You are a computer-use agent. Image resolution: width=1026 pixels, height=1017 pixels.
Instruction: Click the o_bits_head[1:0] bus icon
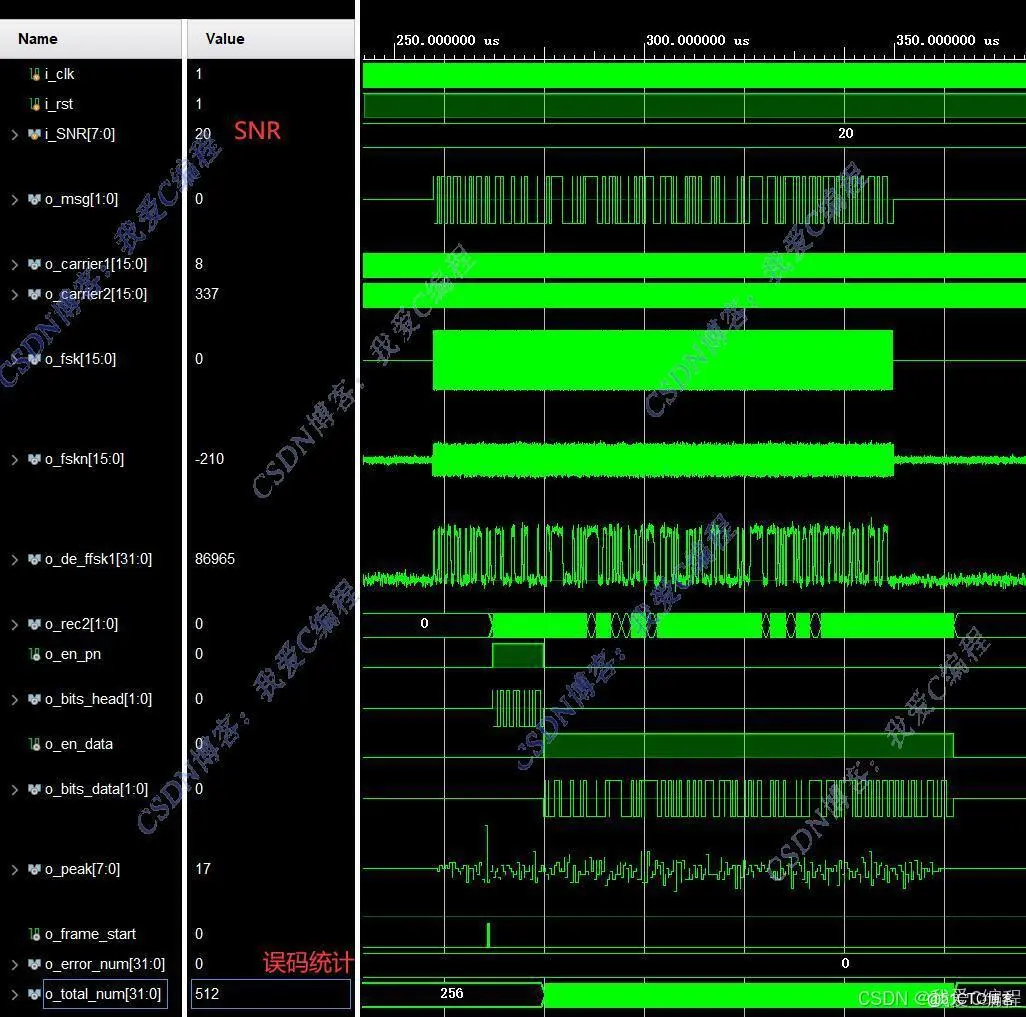35,700
